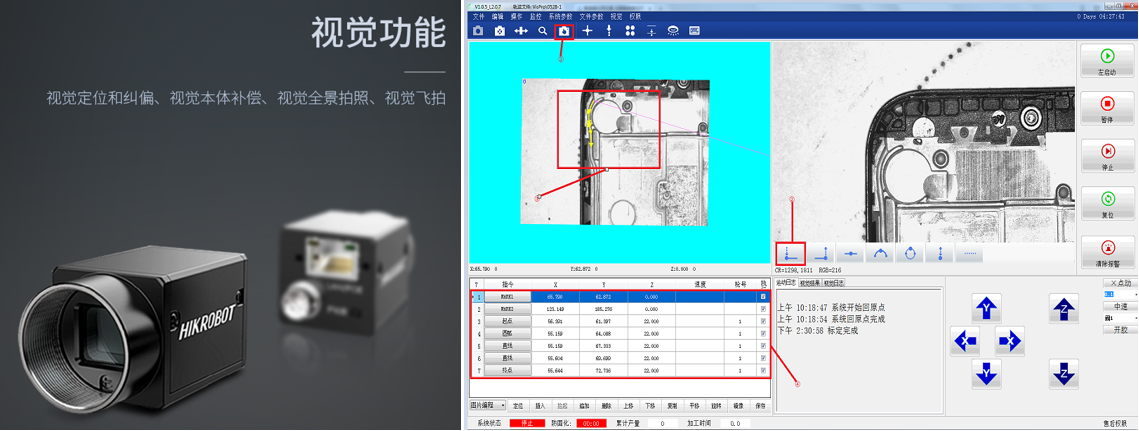The height and width of the screenshot is (431, 1139).
Task: Switch to the first log tab
Action: 786,282
